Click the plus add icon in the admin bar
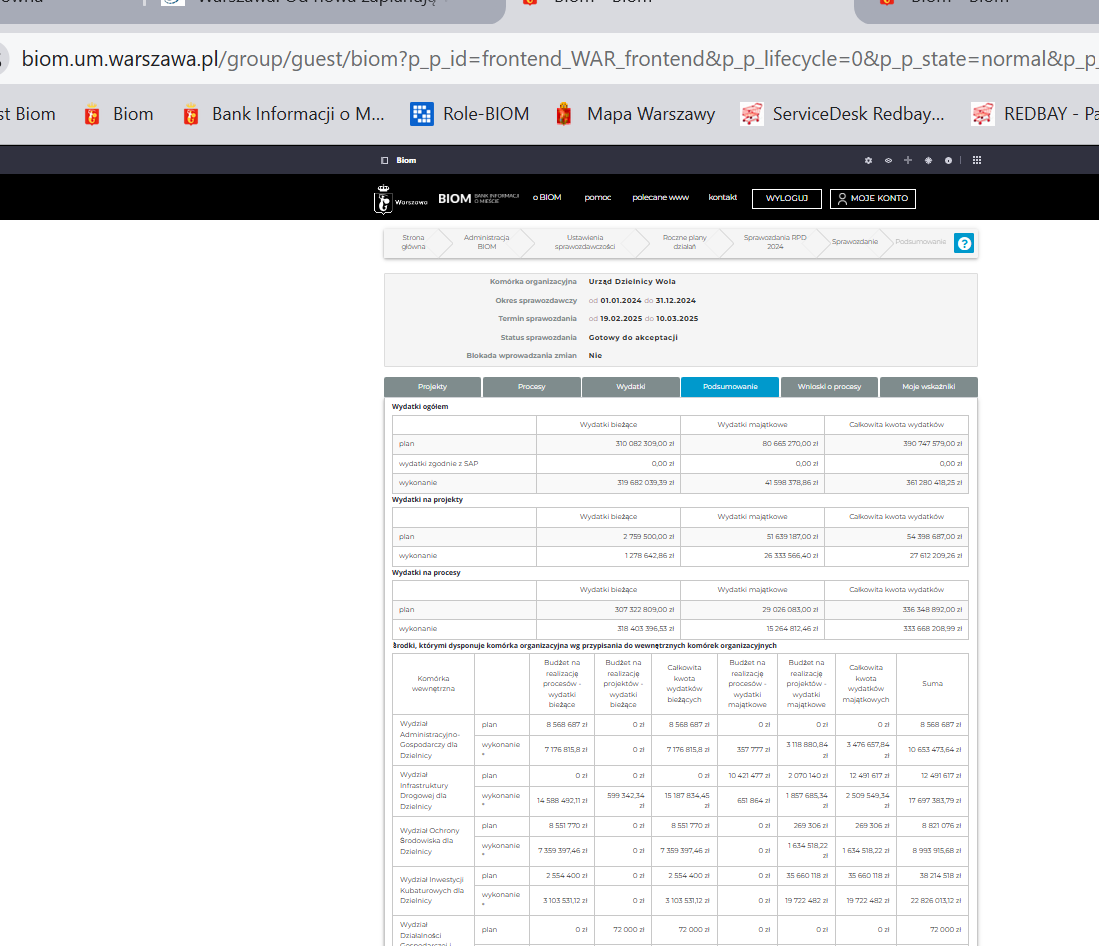Image resolution: width=1099 pixels, height=946 pixels. (908, 160)
